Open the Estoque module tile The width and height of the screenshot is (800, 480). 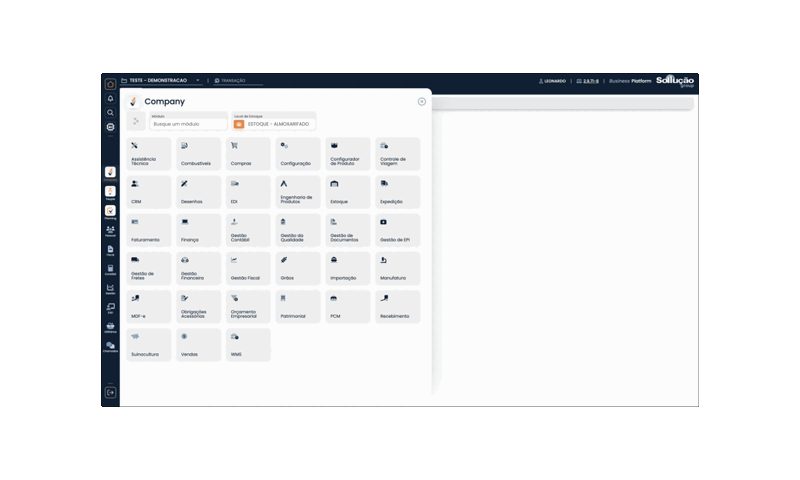[347, 192]
